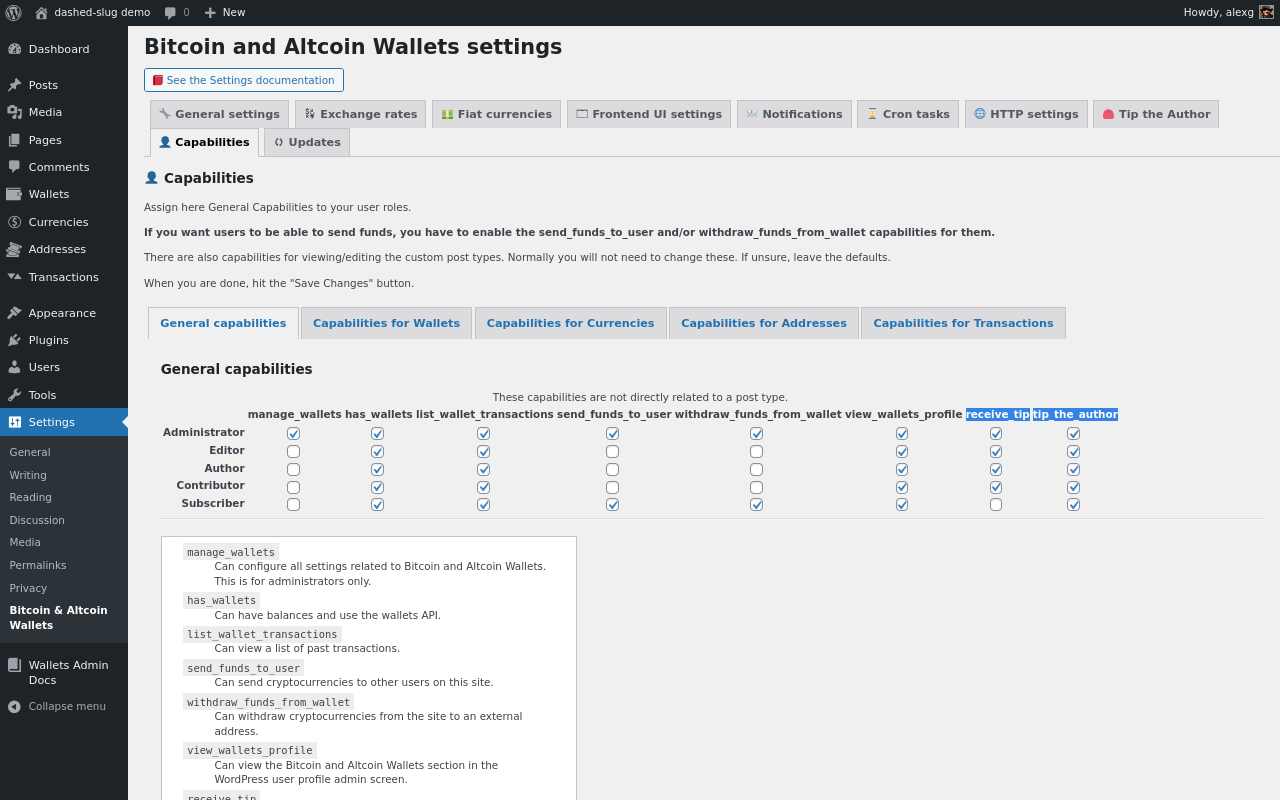Click the Users person icon
Viewport: 1280px width, 800px height.
point(14,367)
